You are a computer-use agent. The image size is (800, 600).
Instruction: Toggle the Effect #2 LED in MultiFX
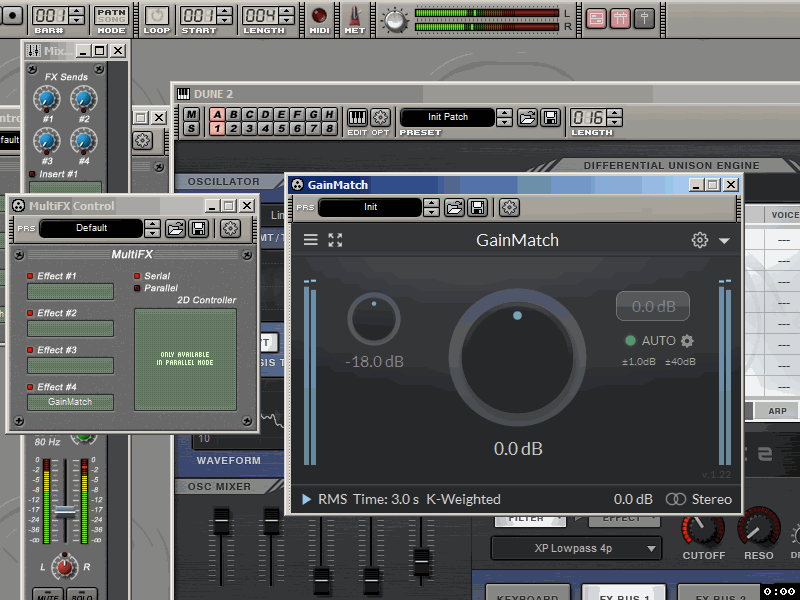pyautogui.click(x=30, y=313)
